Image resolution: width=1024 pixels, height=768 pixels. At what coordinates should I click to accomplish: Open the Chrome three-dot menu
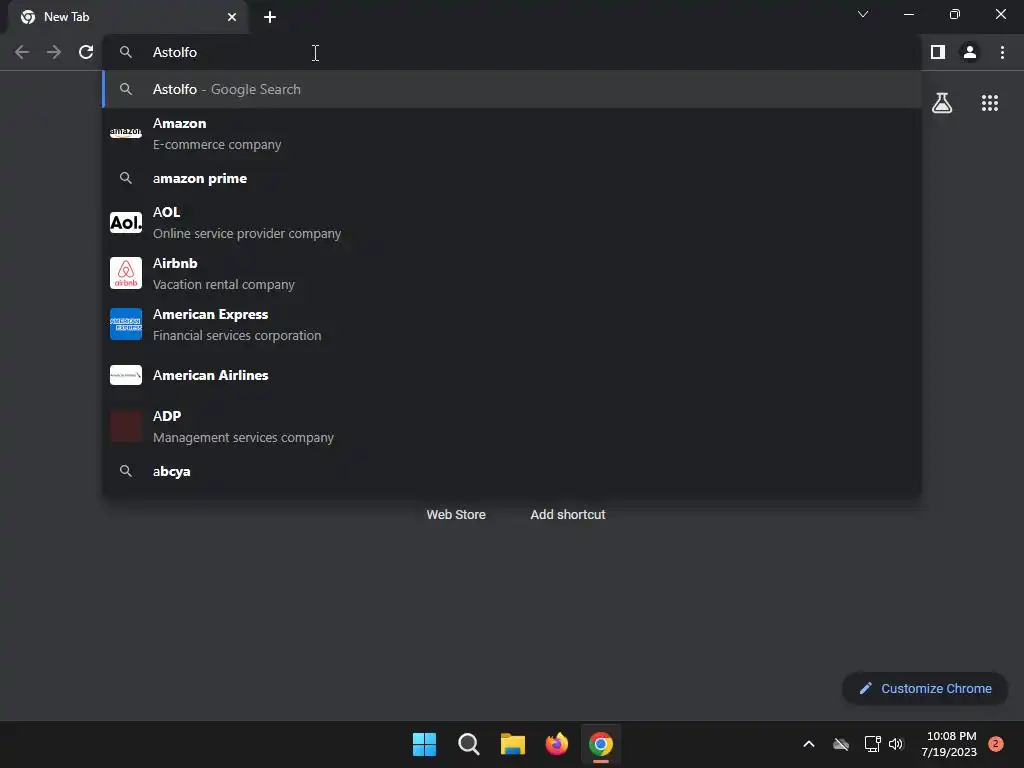click(x=1002, y=52)
